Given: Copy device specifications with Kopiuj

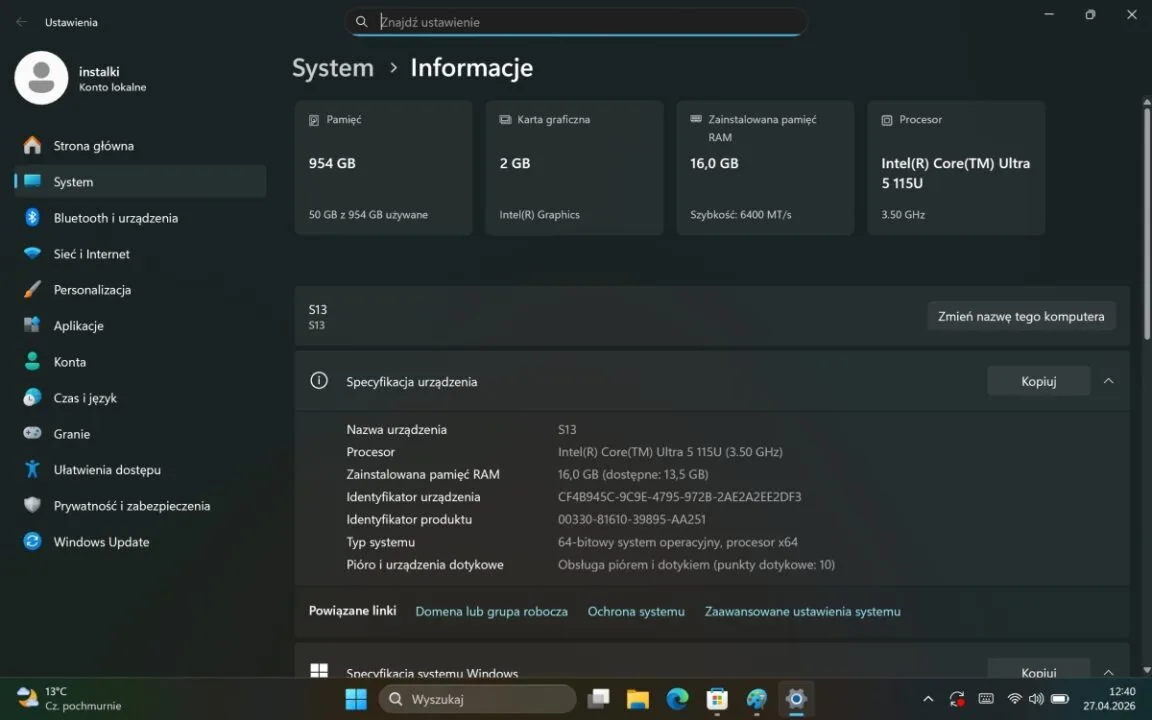Looking at the screenshot, I should pyautogui.click(x=1038, y=381).
